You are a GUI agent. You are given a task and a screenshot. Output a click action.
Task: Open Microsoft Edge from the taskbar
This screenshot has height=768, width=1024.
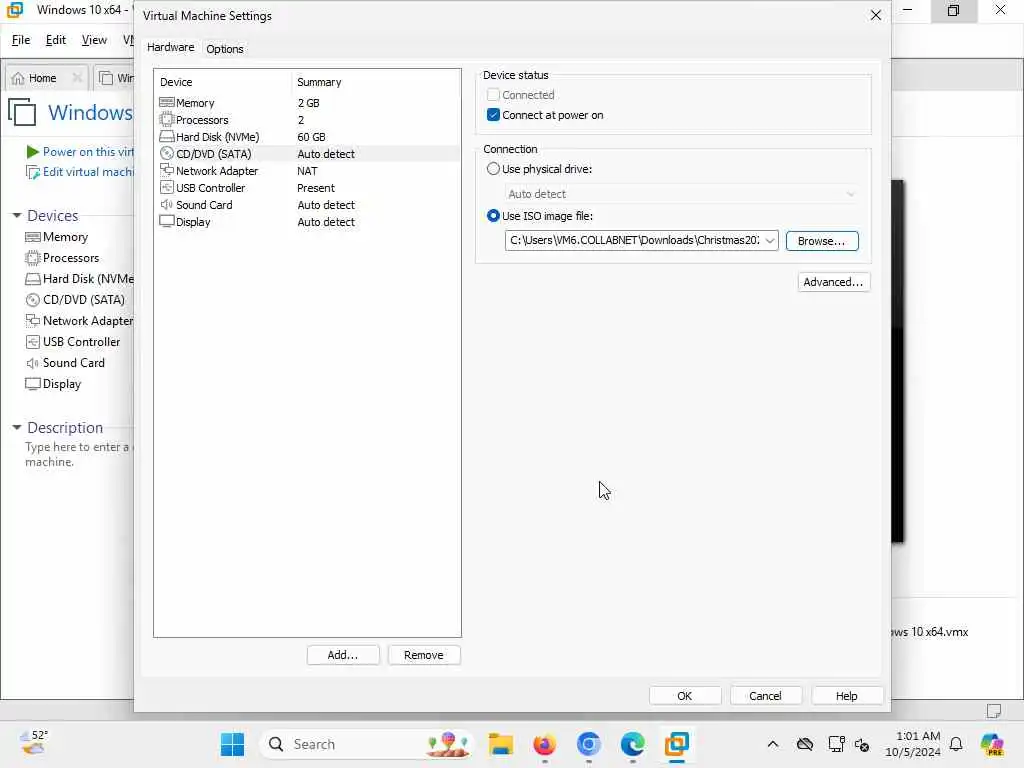click(632, 744)
